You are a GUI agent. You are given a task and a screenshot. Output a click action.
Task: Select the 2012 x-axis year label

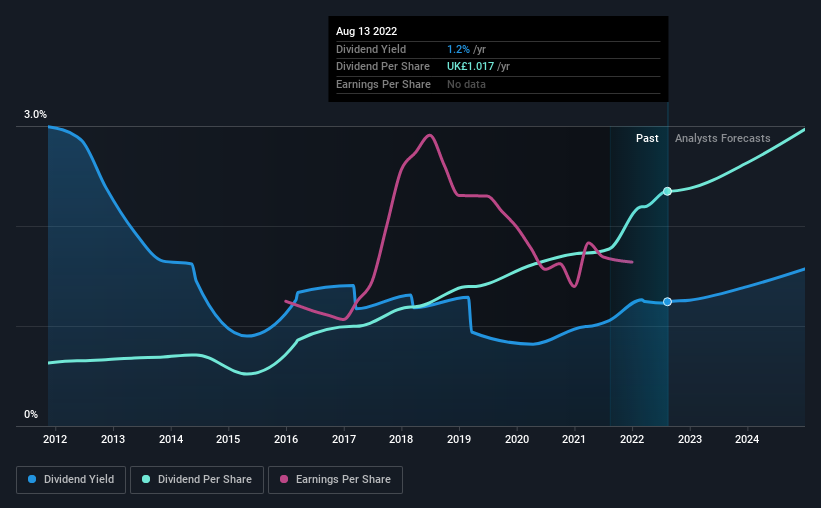coord(55,439)
